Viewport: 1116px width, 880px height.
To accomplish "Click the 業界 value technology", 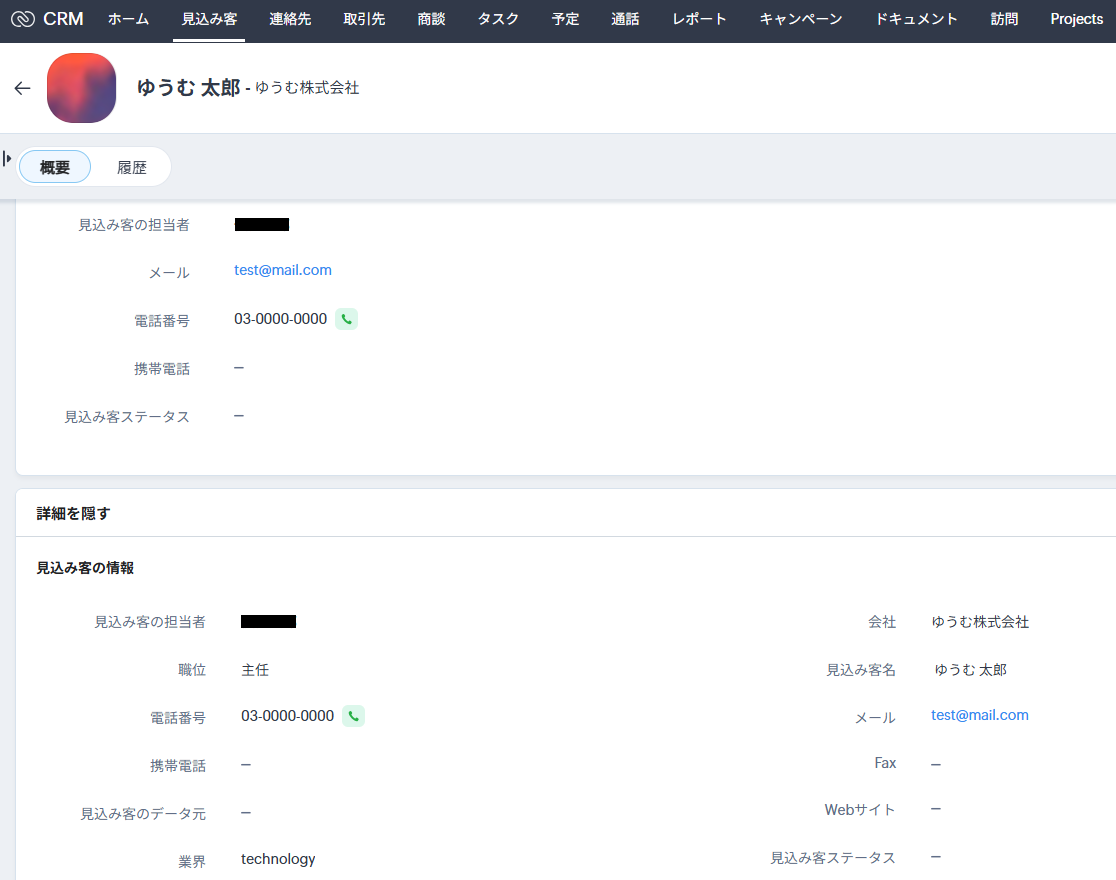I will [278, 859].
